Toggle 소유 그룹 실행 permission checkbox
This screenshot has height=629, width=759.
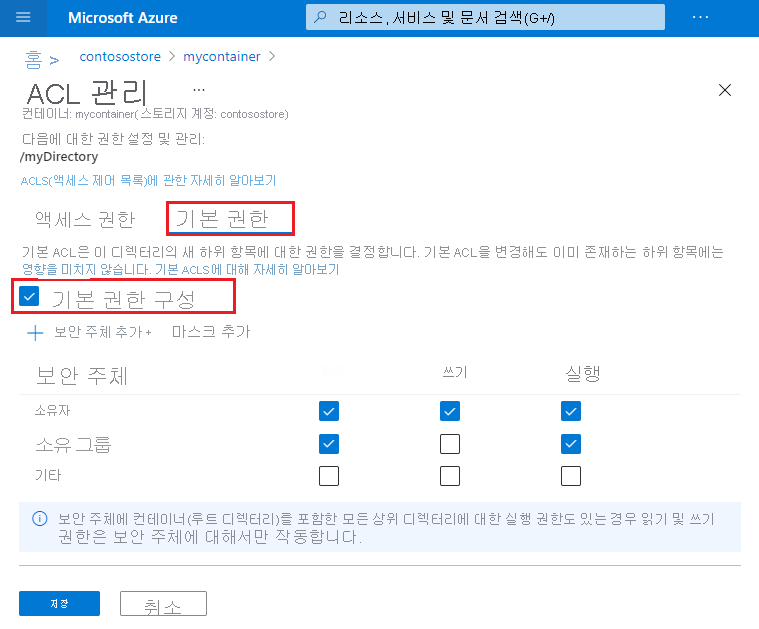tap(571, 444)
